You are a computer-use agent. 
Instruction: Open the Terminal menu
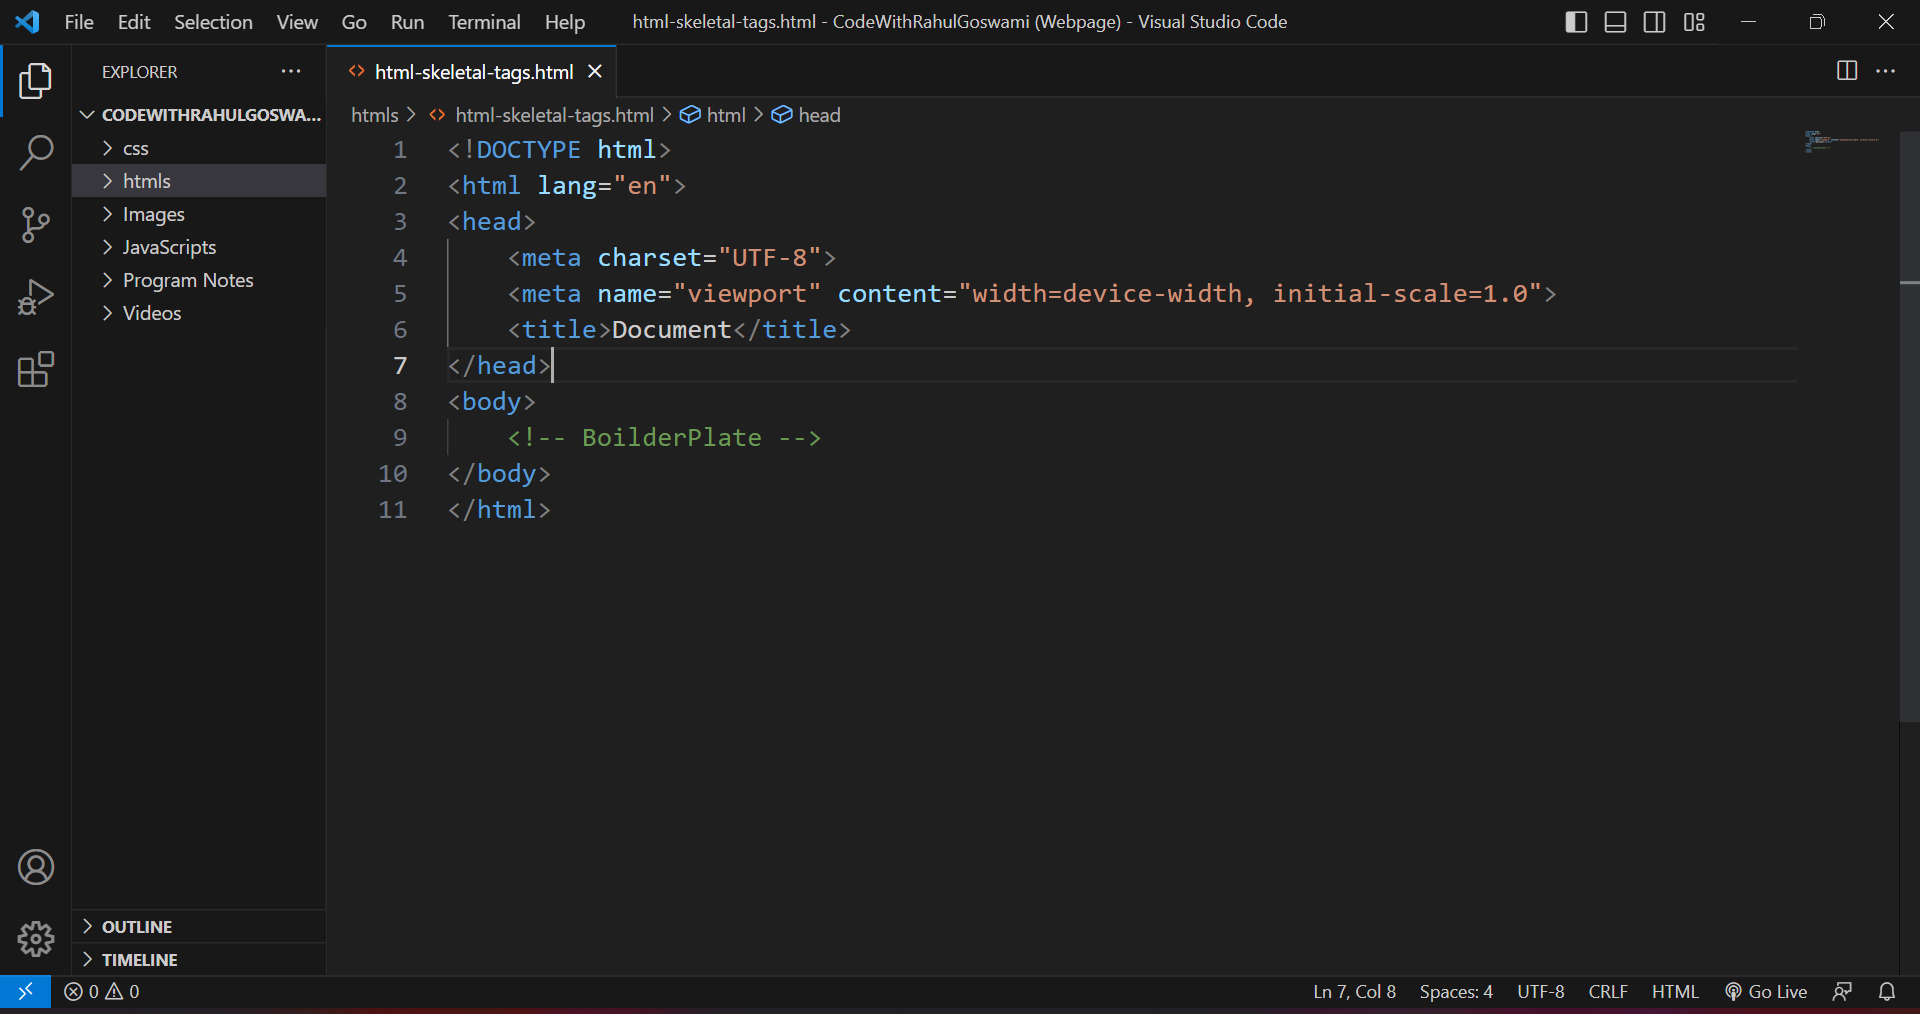[x=484, y=22]
